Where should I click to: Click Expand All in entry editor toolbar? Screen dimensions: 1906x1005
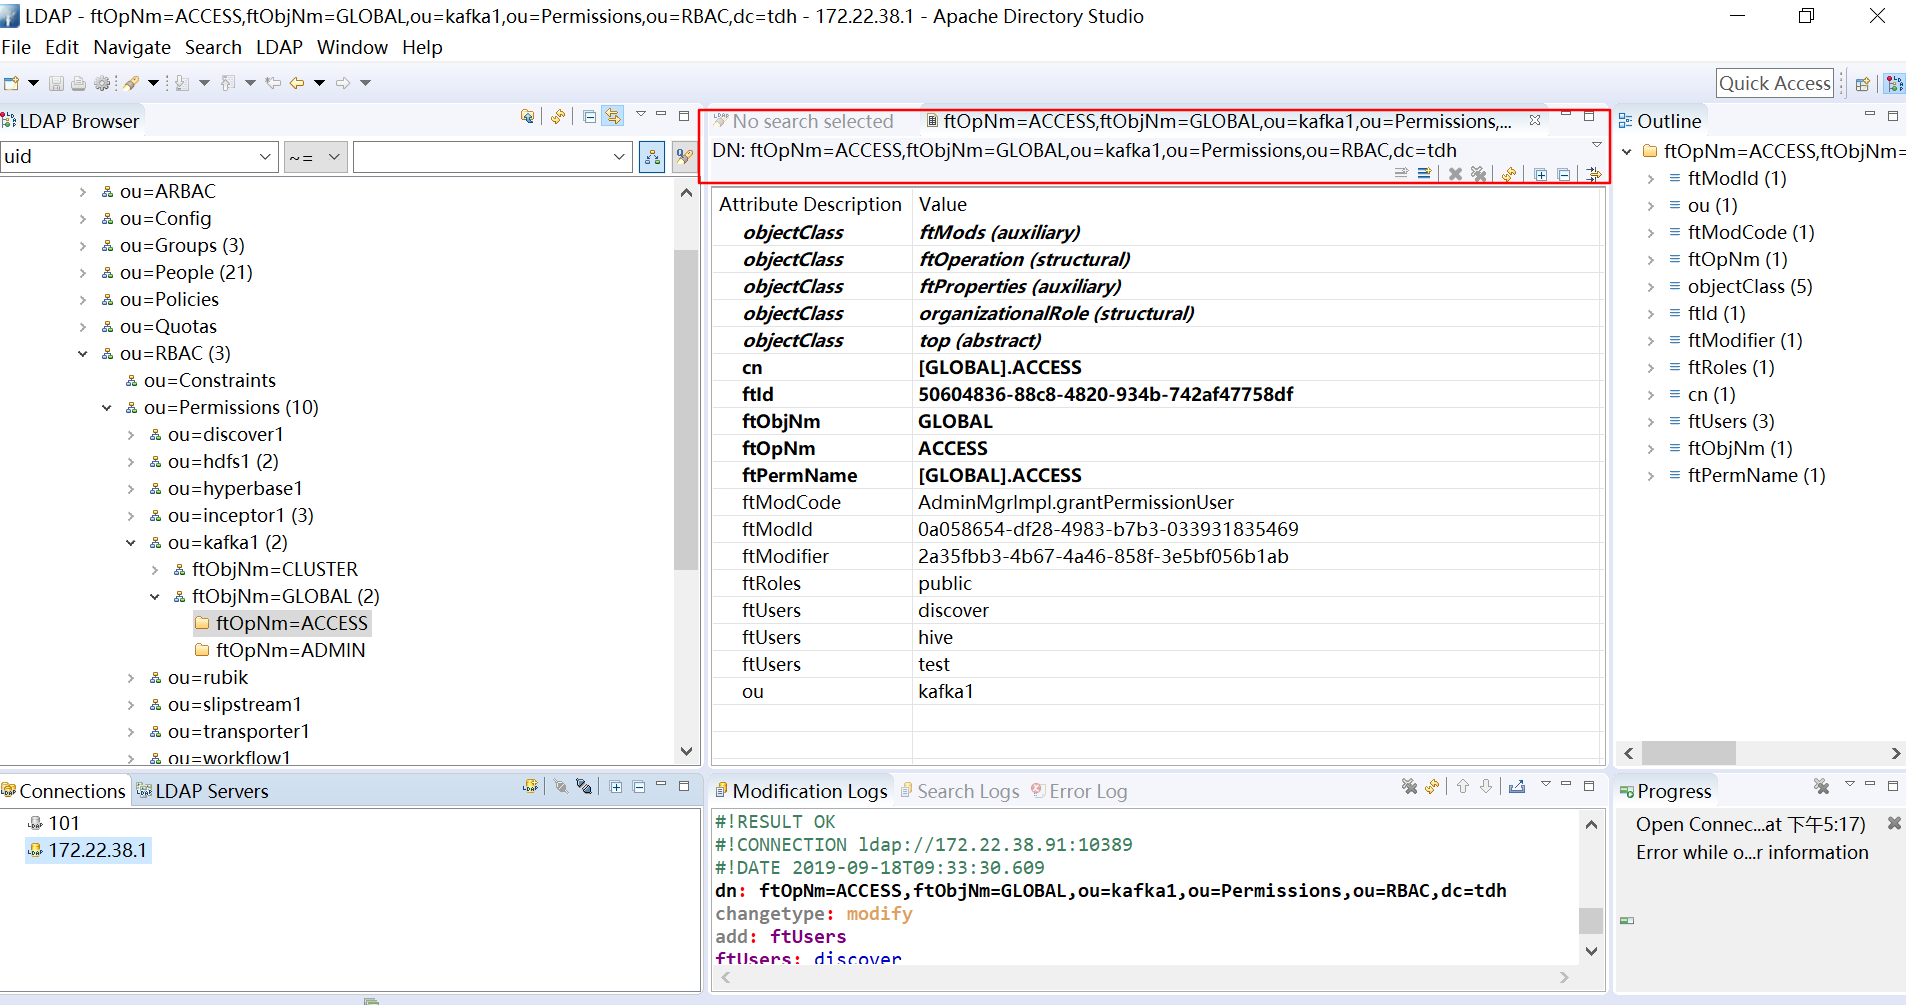(x=1540, y=174)
